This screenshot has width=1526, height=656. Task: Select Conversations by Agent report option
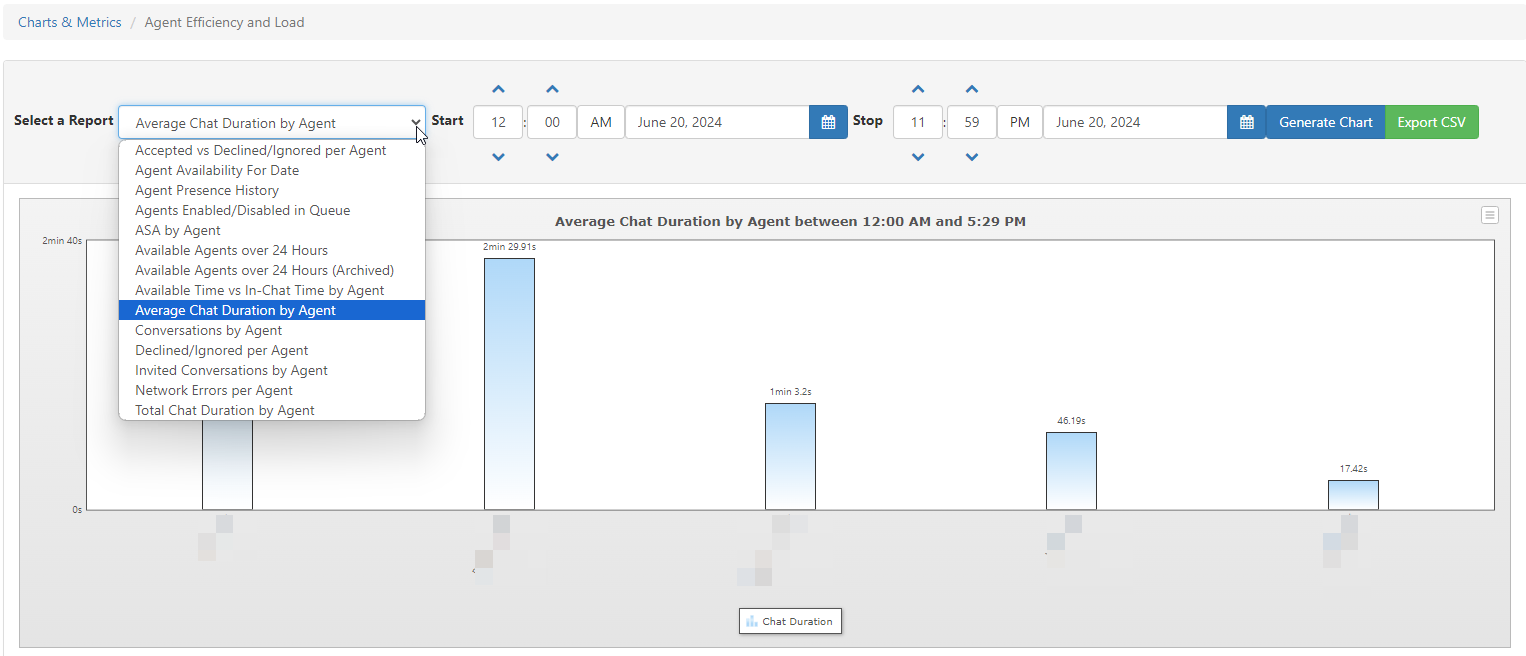208,330
